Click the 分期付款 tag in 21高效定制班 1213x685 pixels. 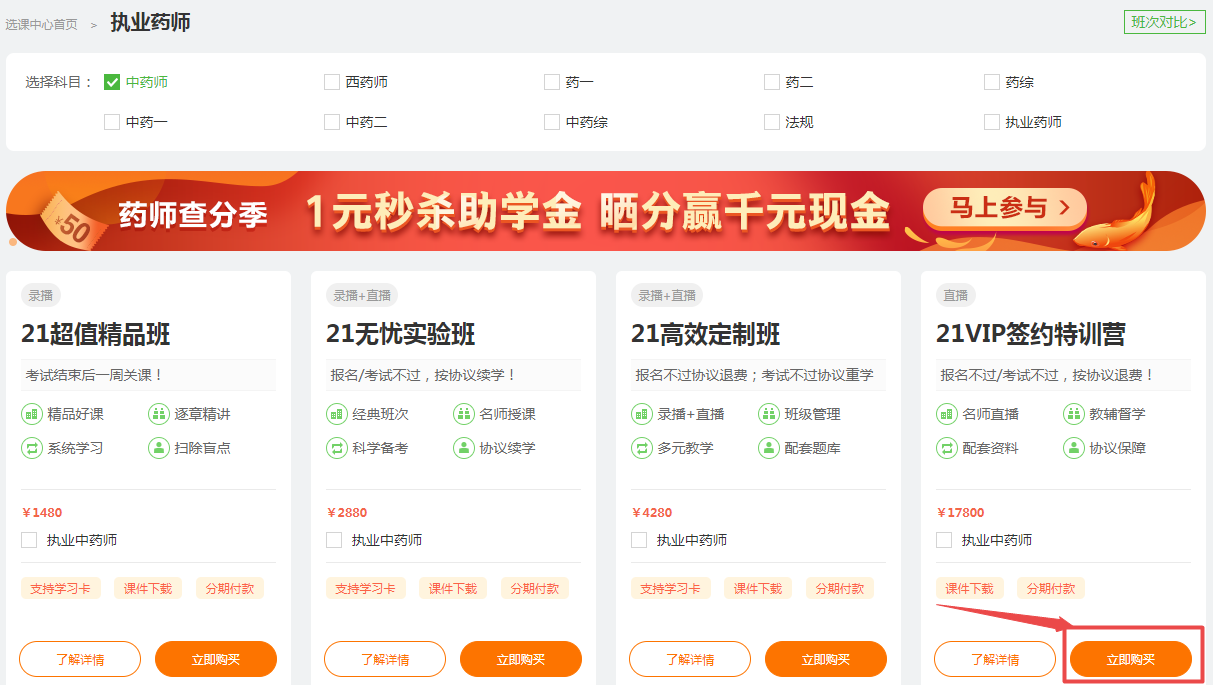tap(839, 589)
